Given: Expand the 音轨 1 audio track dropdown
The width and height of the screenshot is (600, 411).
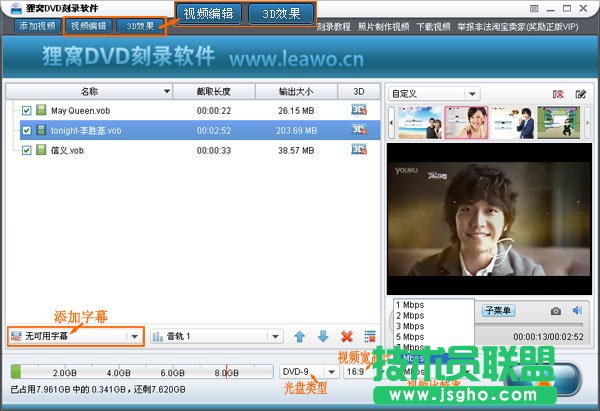Looking at the screenshot, I should click(275, 337).
